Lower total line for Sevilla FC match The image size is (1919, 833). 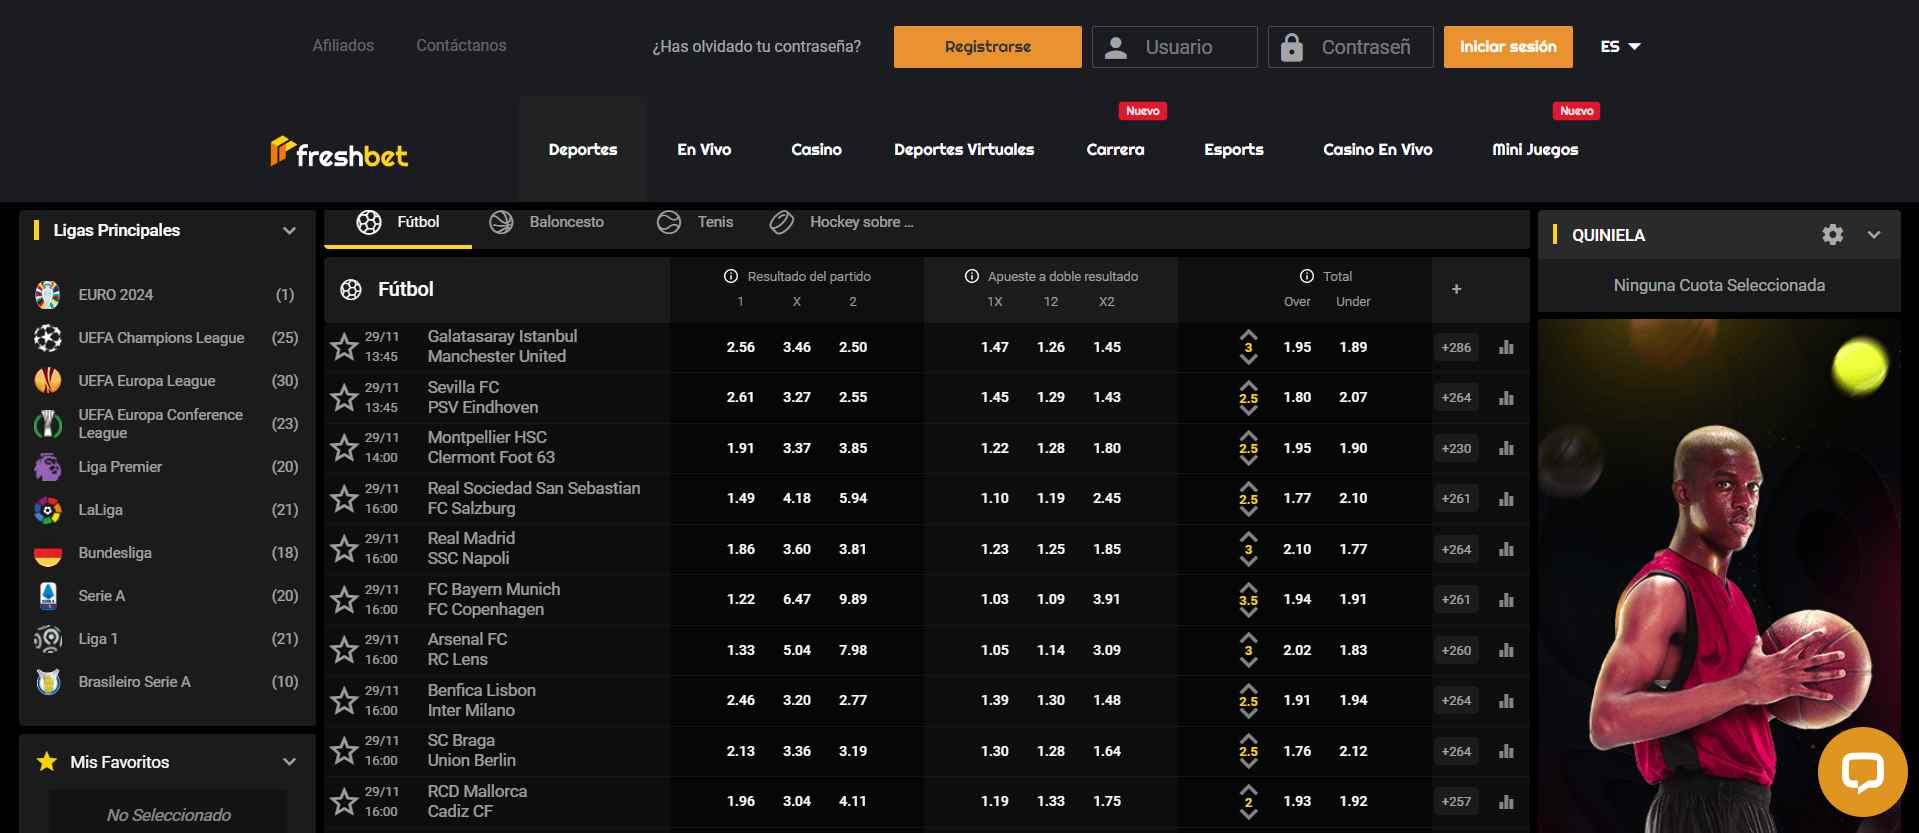coord(1248,410)
